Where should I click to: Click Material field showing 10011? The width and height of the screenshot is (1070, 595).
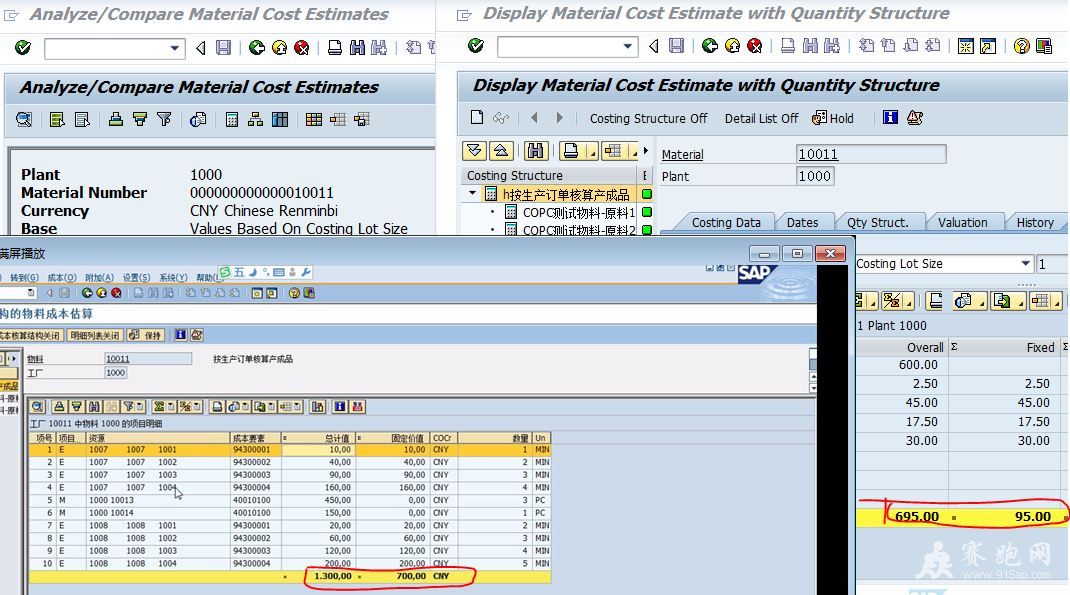pyautogui.click(x=871, y=154)
